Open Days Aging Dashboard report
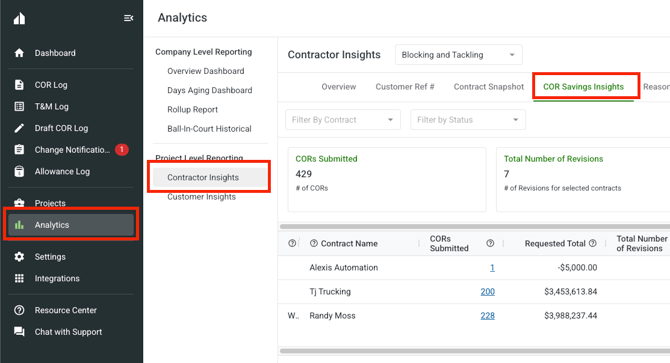 point(209,90)
